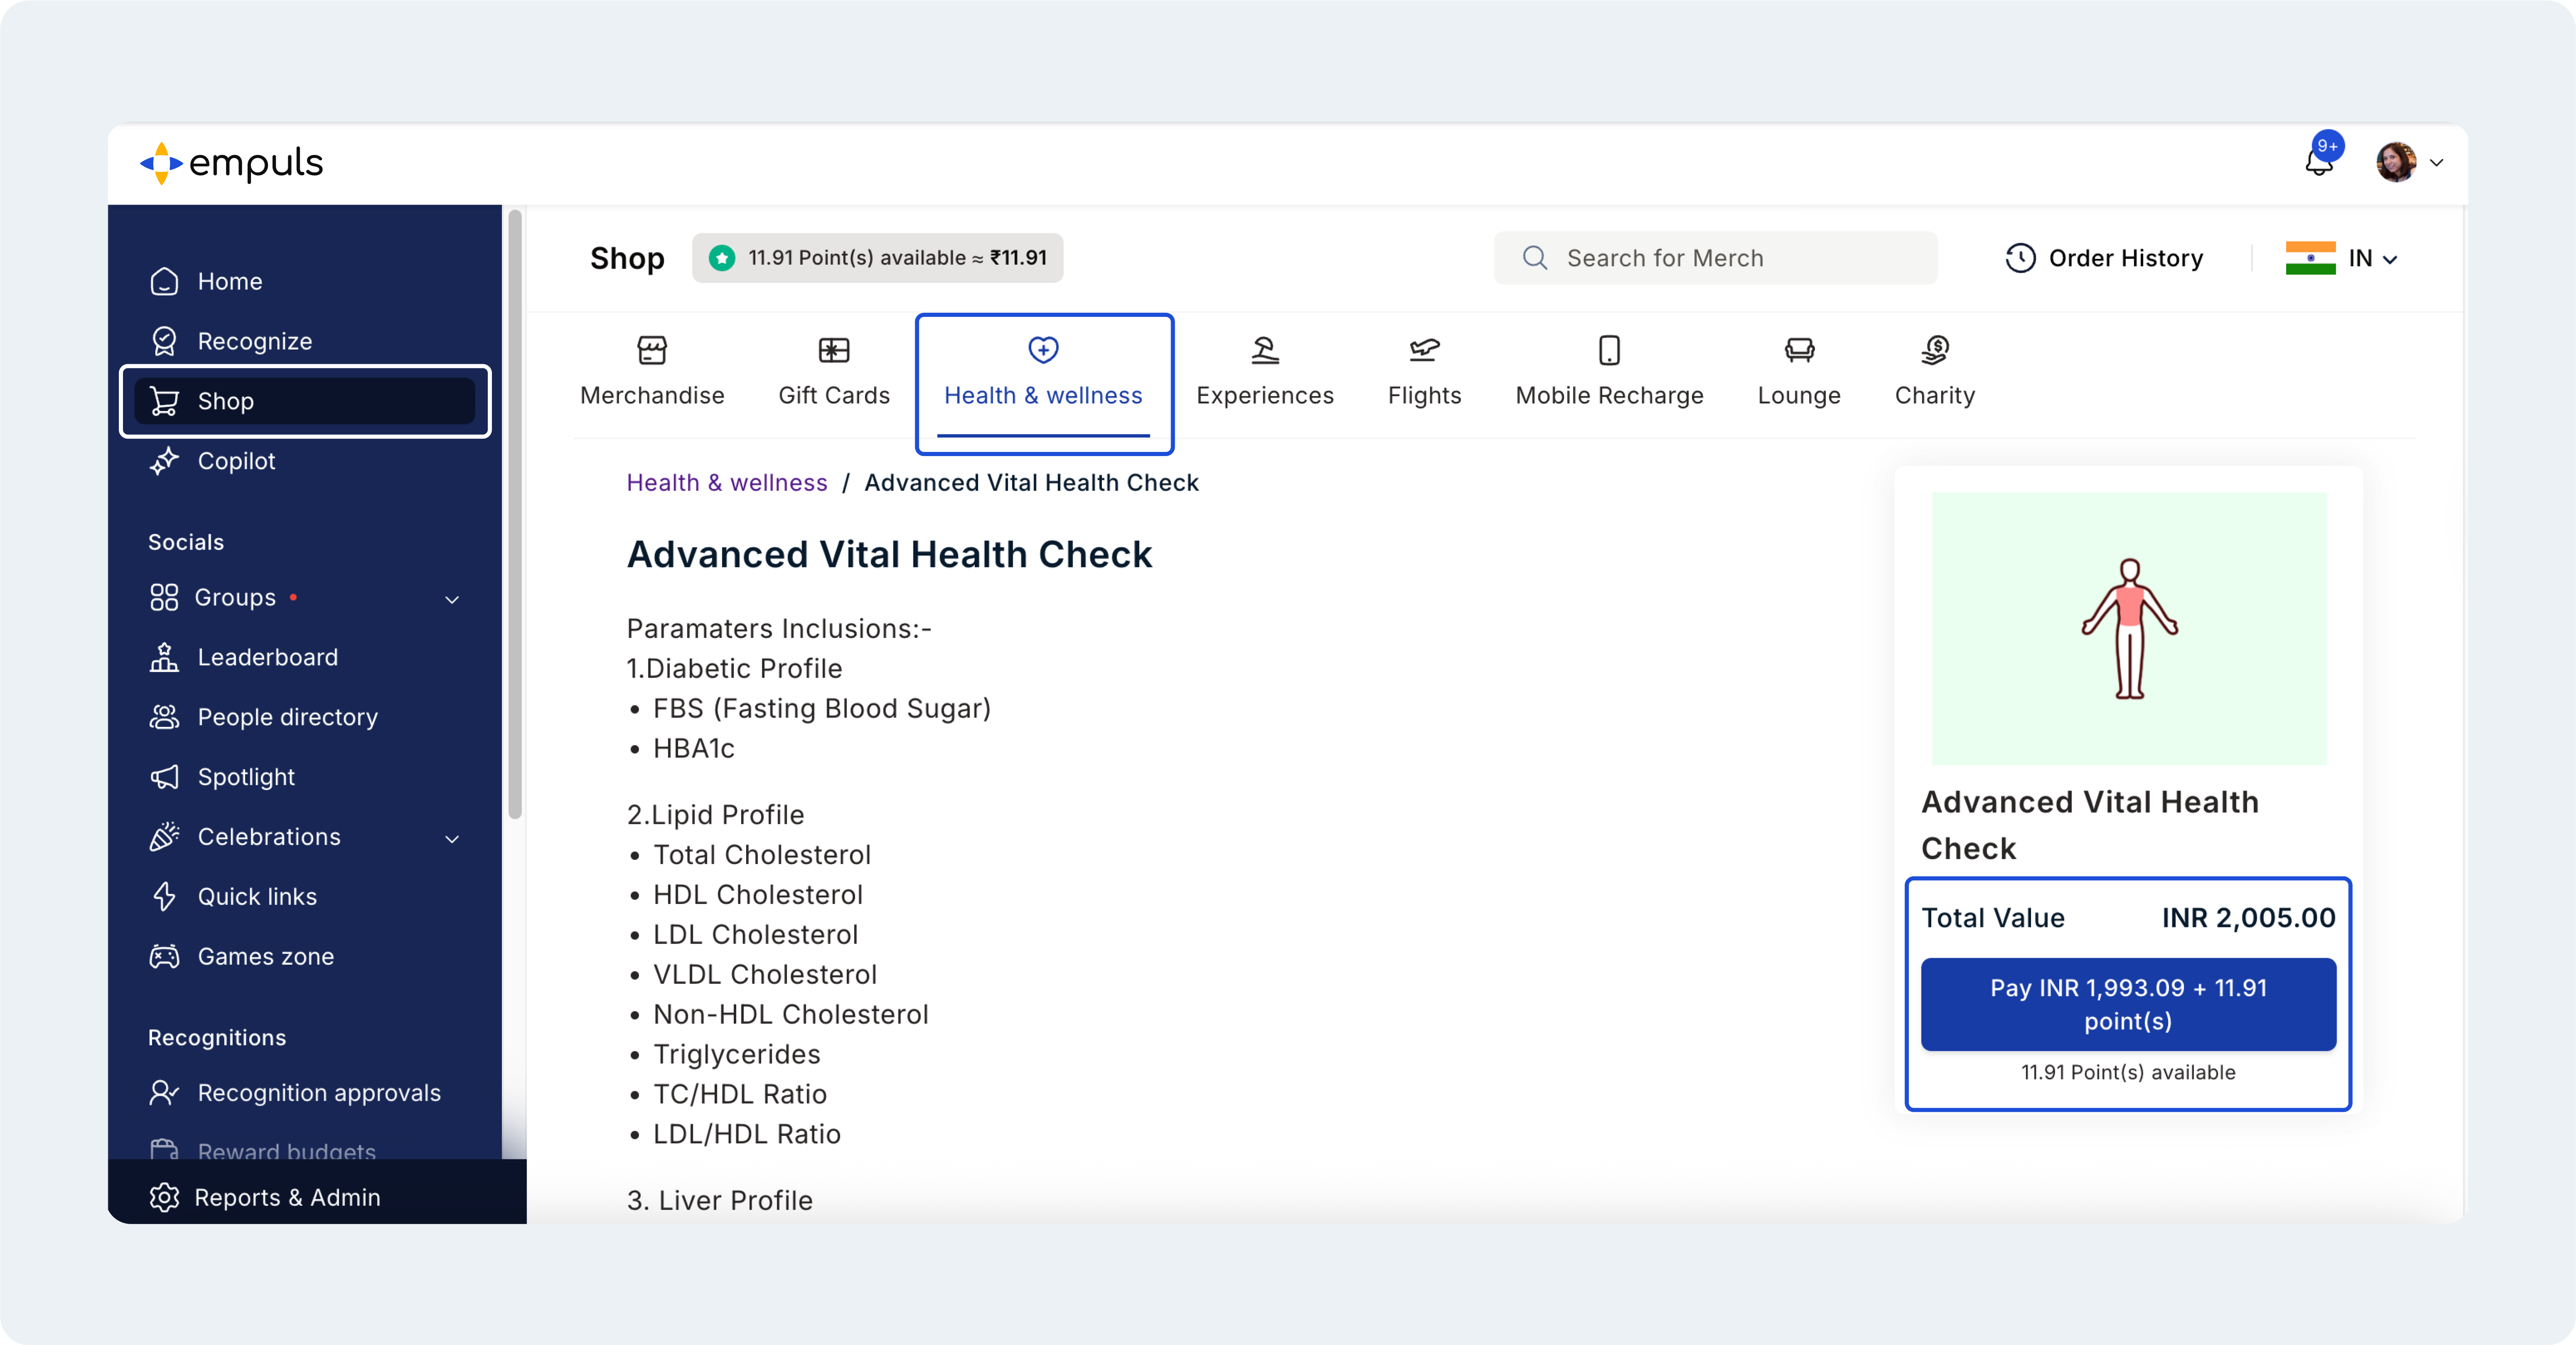The width and height of the screenshot is (2576, 1345).
Task: Click the Shop cart icon
Action: pyautogui.click(x=164, y=401)
